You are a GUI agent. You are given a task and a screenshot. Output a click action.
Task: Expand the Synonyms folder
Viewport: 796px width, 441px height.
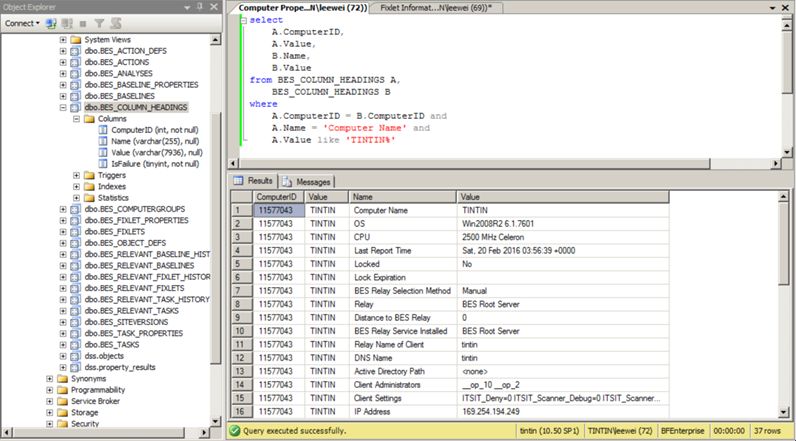coord(49,379)
